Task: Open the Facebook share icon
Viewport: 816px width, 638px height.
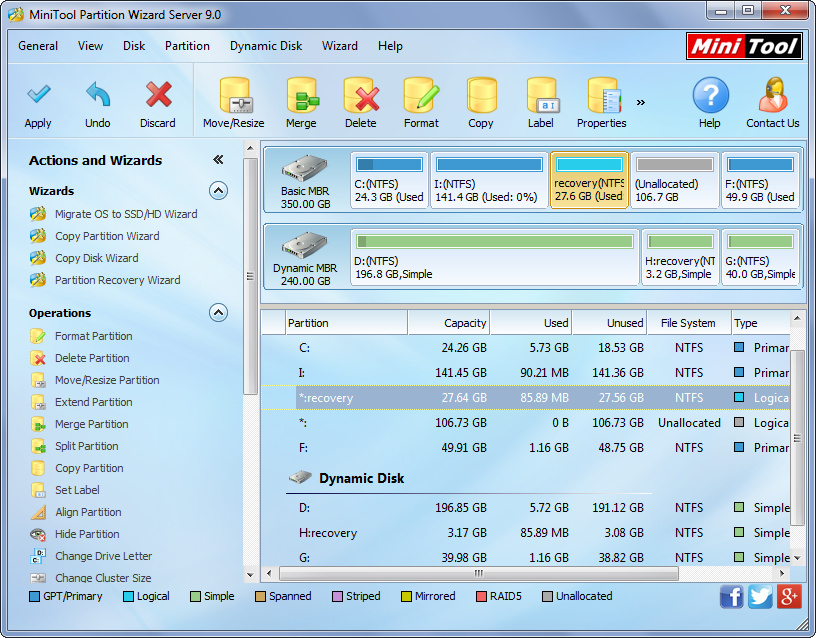Action: [x=731, y=596]
